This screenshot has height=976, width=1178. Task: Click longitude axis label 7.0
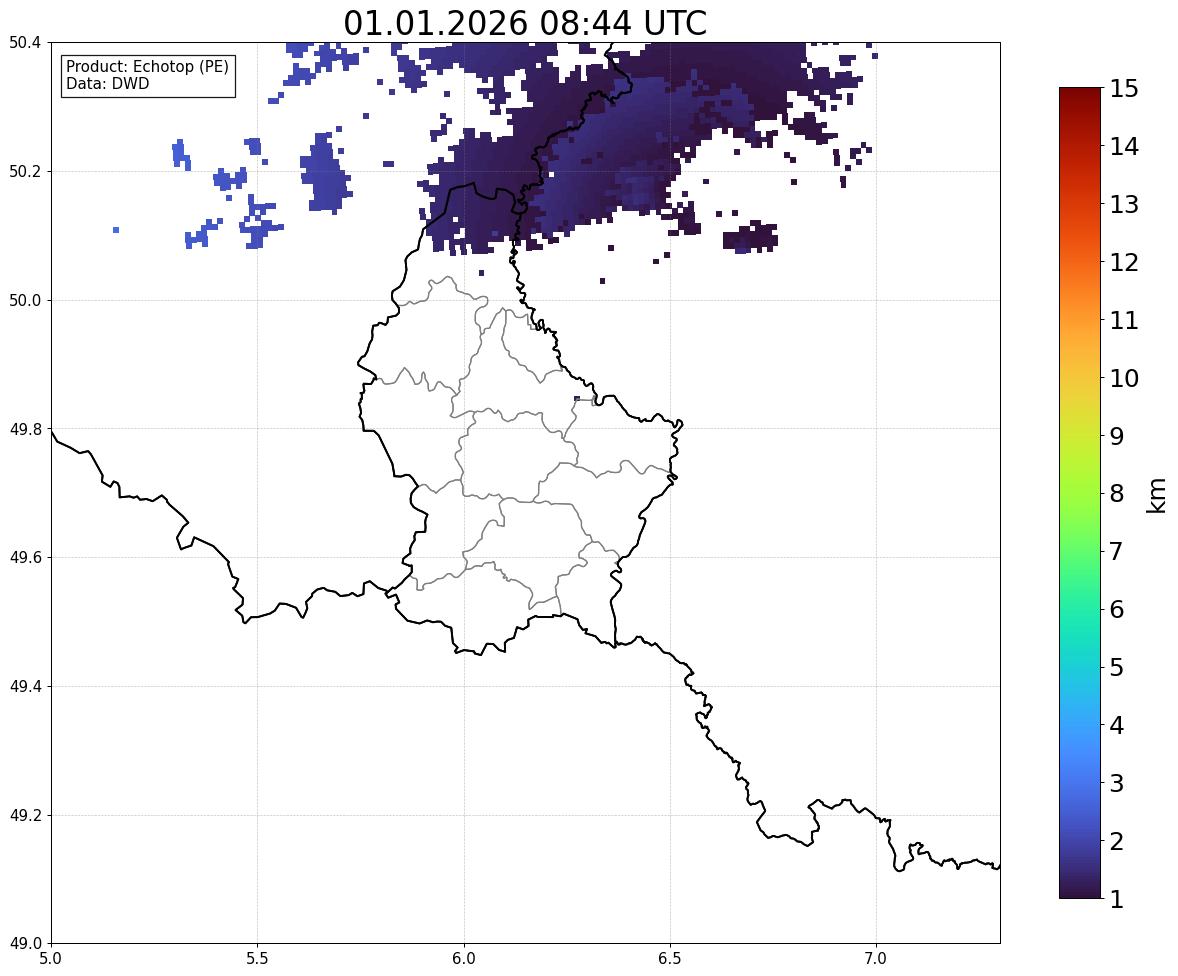pos(876,959)
